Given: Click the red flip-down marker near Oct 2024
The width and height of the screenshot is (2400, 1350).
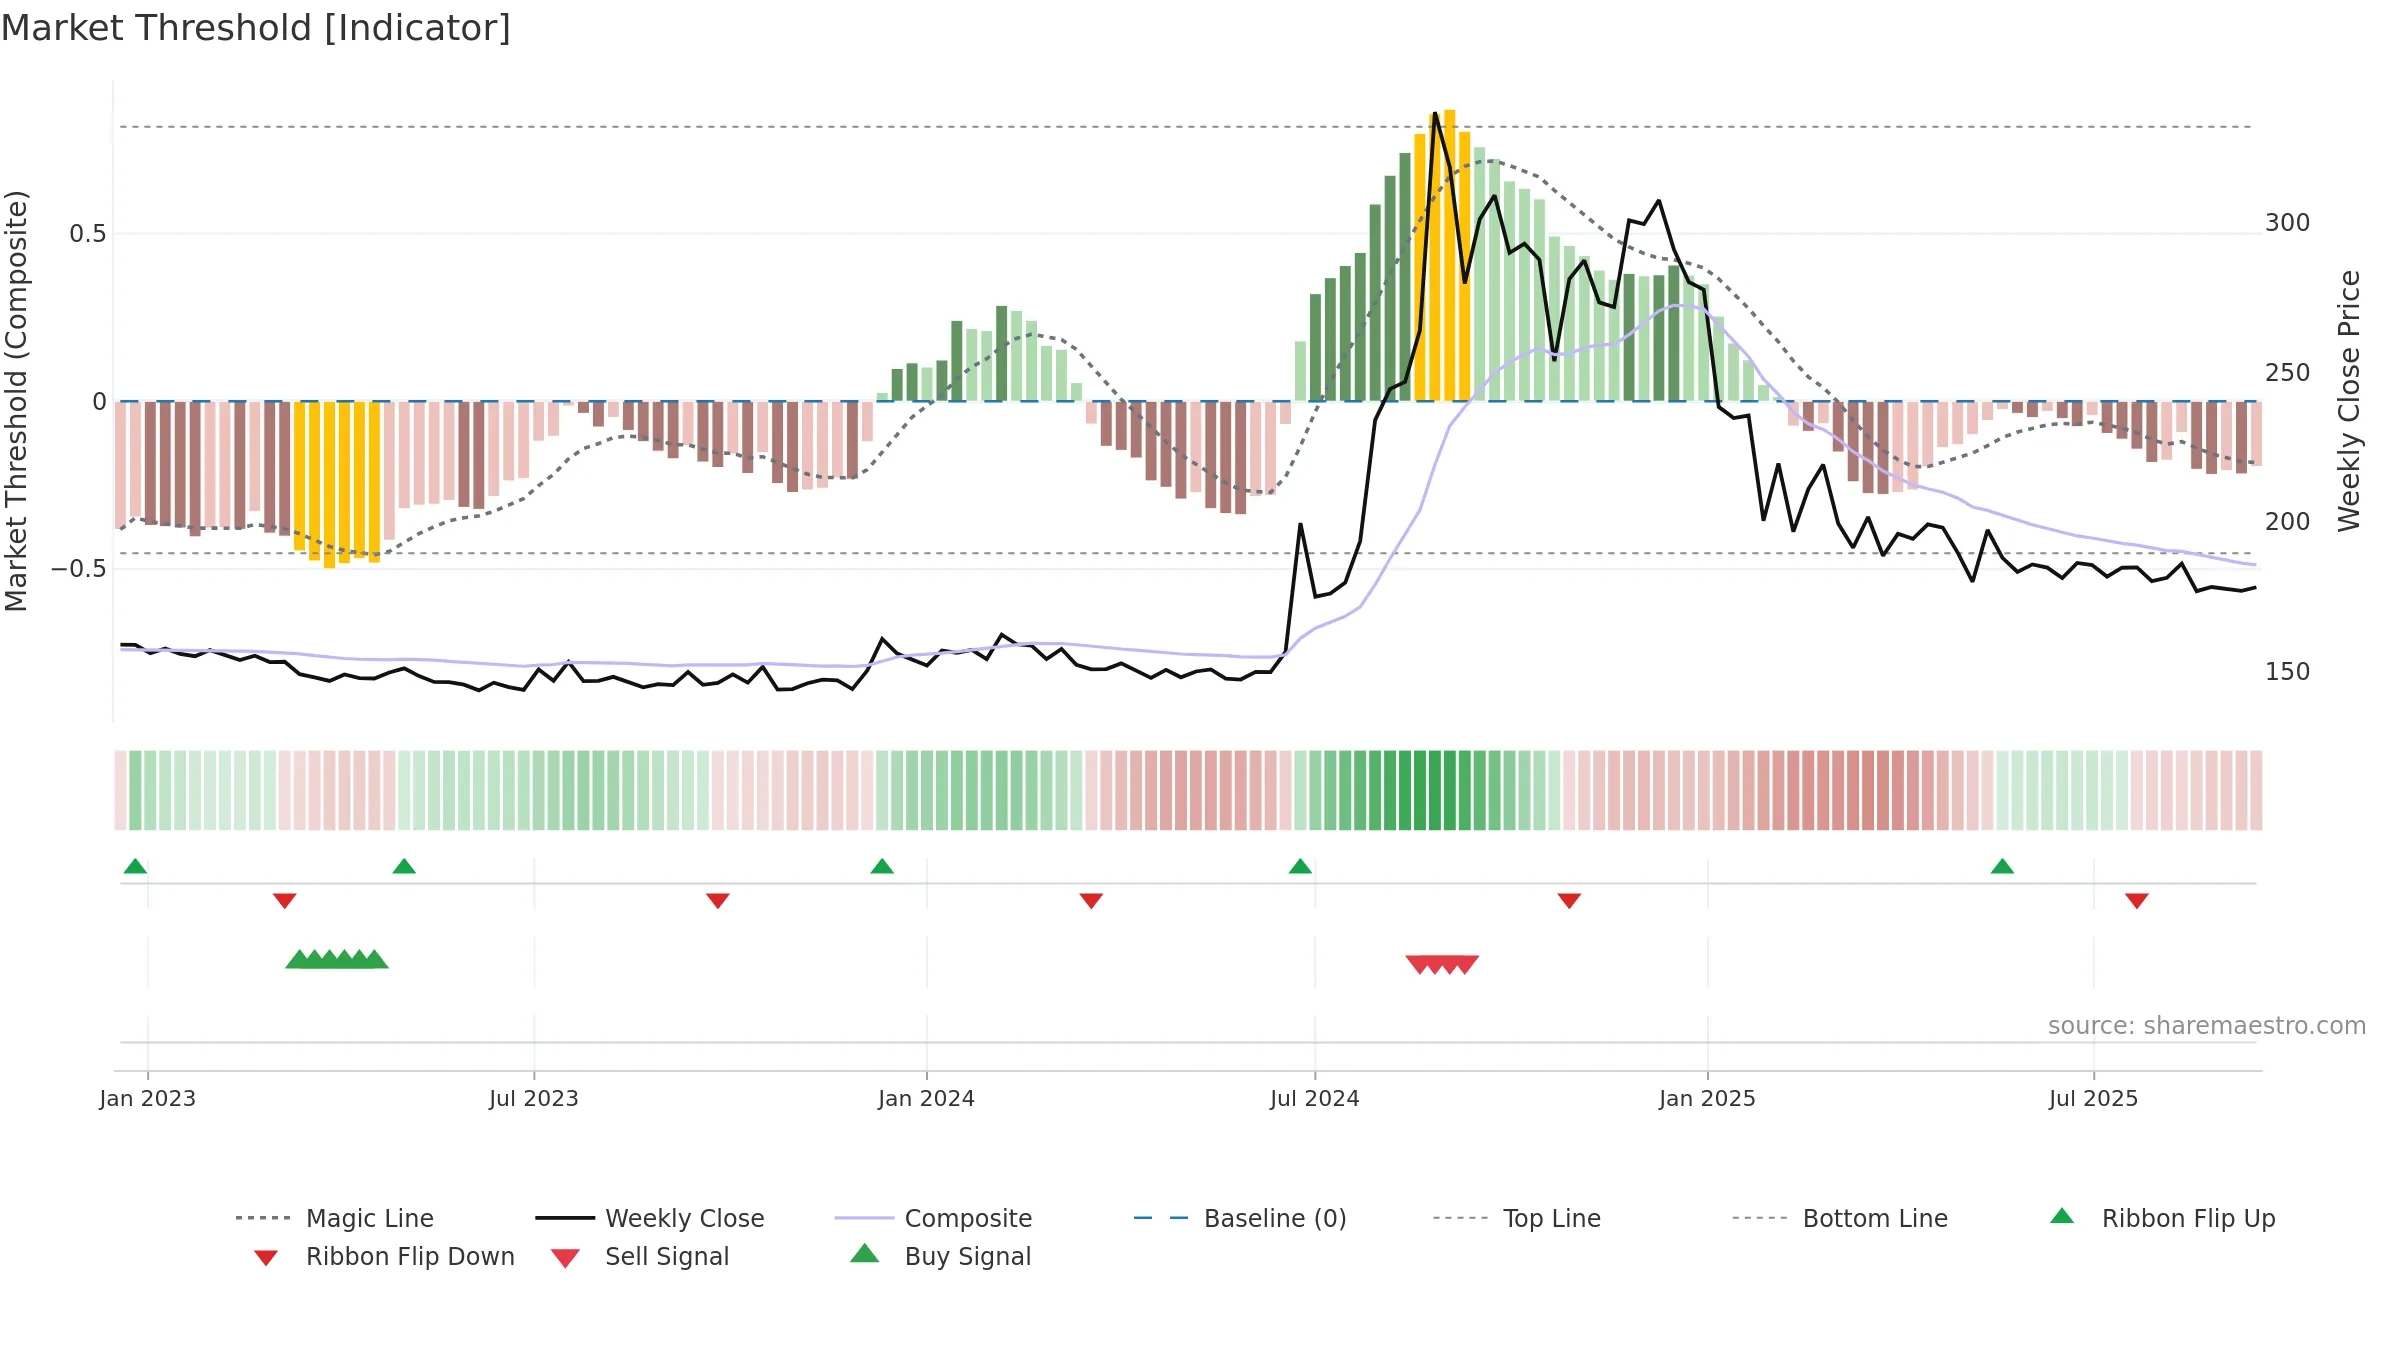Looking at the screenshot, I should [x=1569, y=901].
